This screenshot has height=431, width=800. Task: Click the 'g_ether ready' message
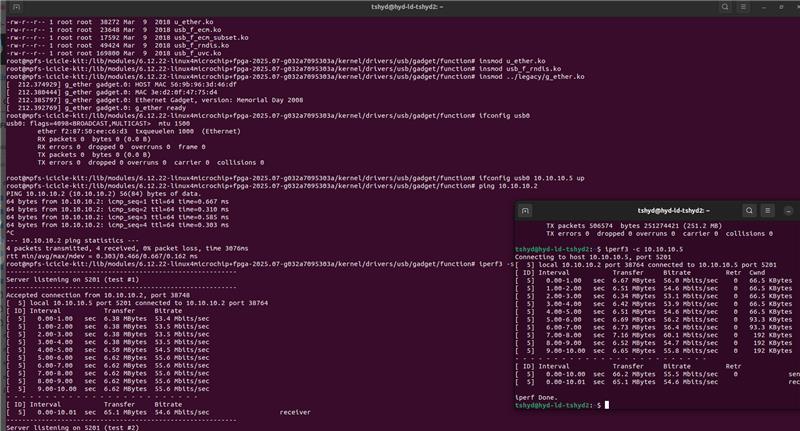159,108
